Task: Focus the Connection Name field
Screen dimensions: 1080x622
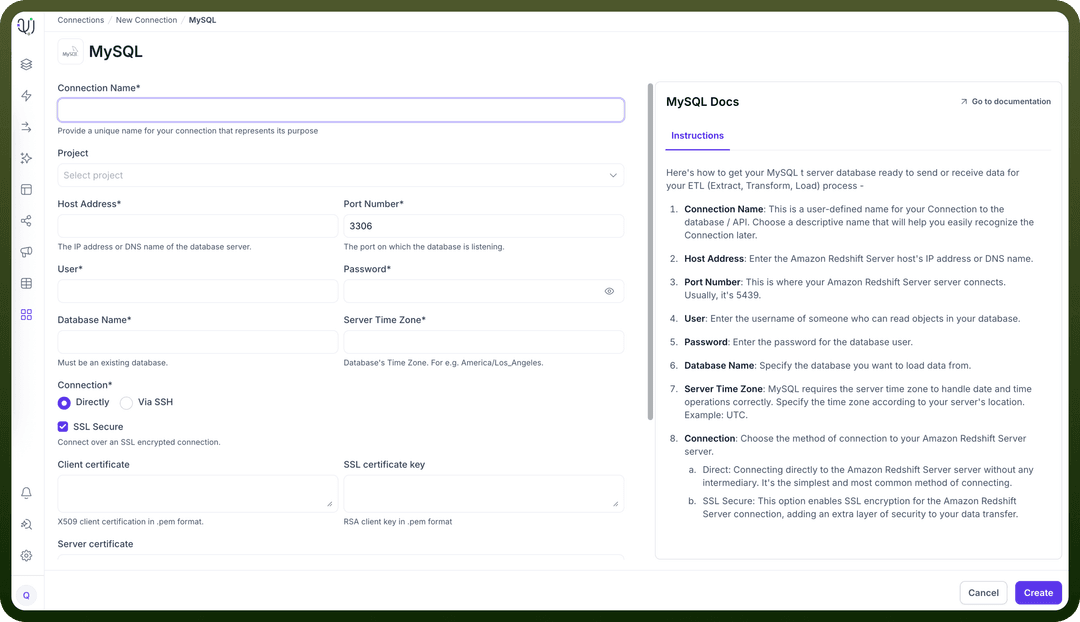Action: pos(341,110)
